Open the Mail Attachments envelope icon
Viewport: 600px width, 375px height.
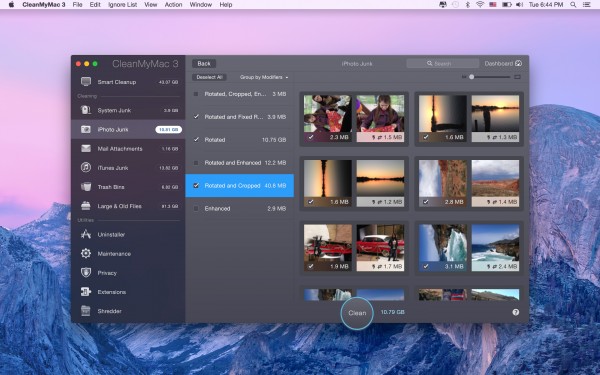[x=86, y=148]
